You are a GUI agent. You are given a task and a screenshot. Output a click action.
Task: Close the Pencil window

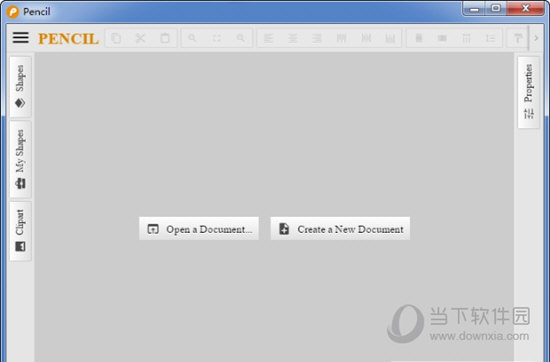pos(525,8)
